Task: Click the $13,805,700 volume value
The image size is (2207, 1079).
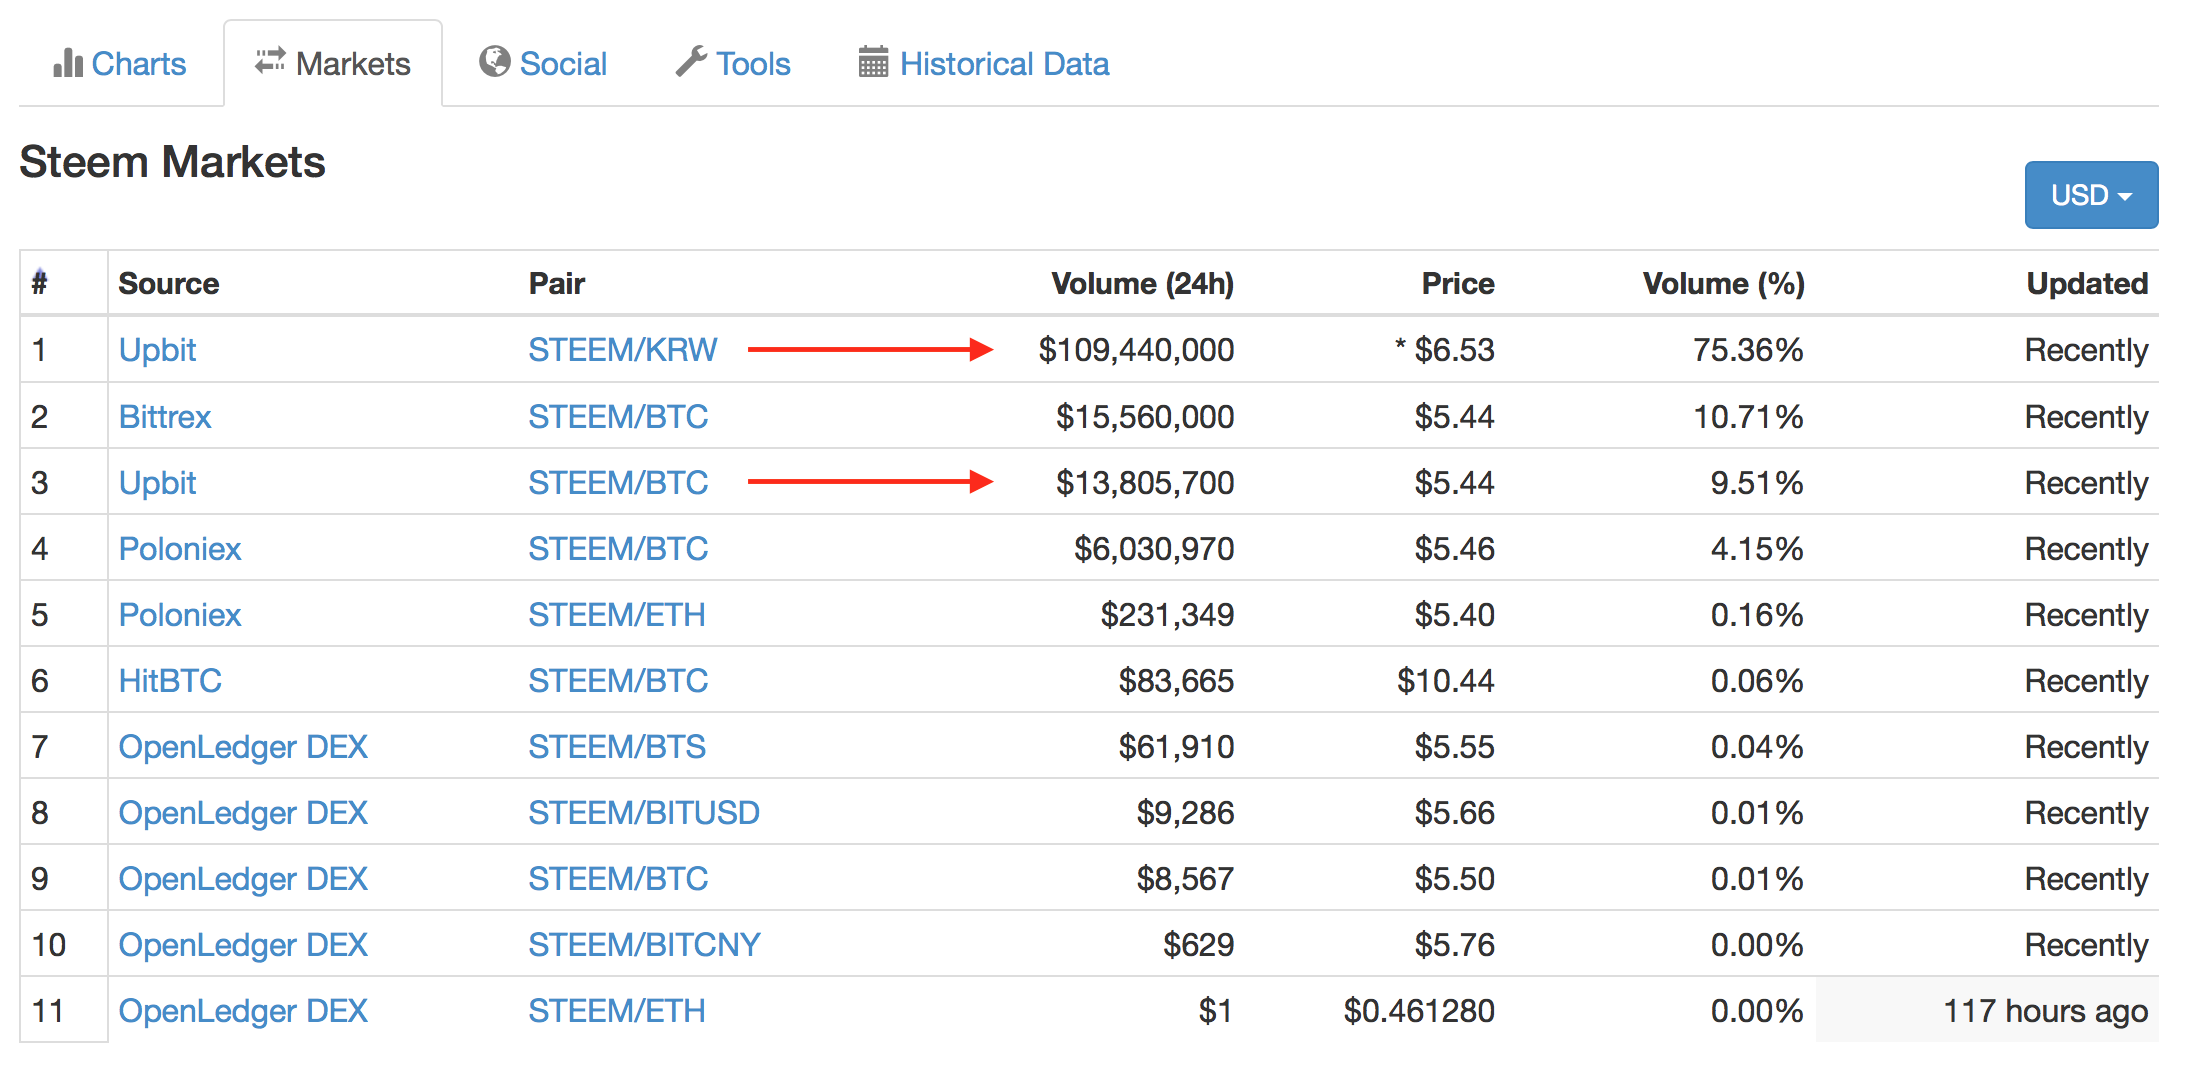Action: pyautogui.click(x=1145, y=483)
